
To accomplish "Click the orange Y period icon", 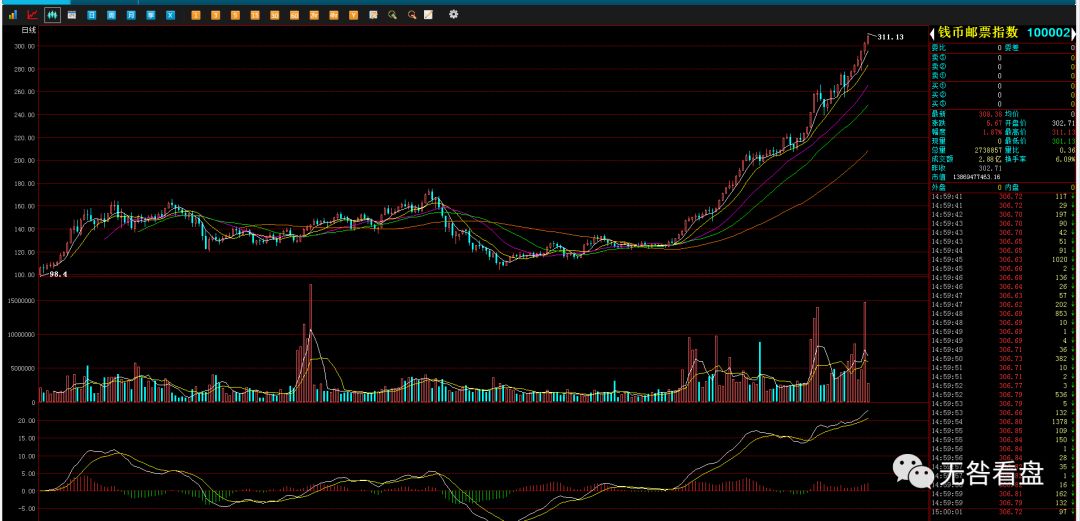I will coord(353,14).
